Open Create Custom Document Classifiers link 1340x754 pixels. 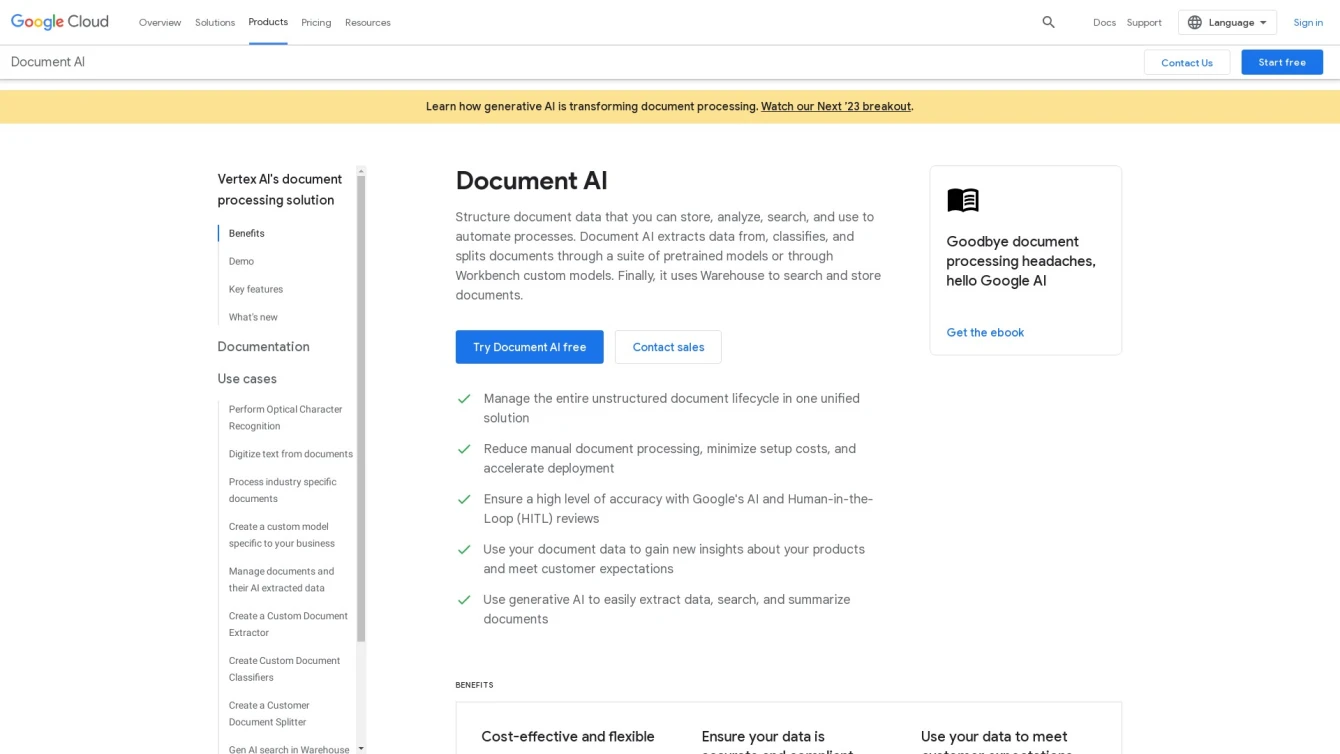click(284, 669)
